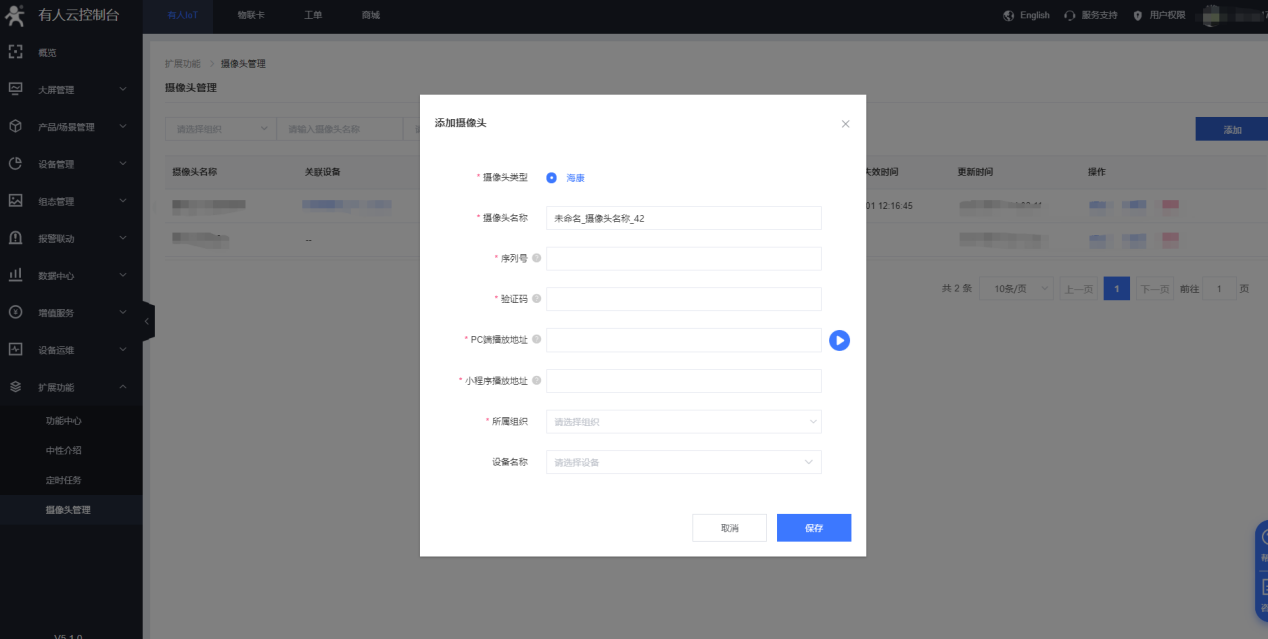Switch to the 物联卡 top tab

251,16
